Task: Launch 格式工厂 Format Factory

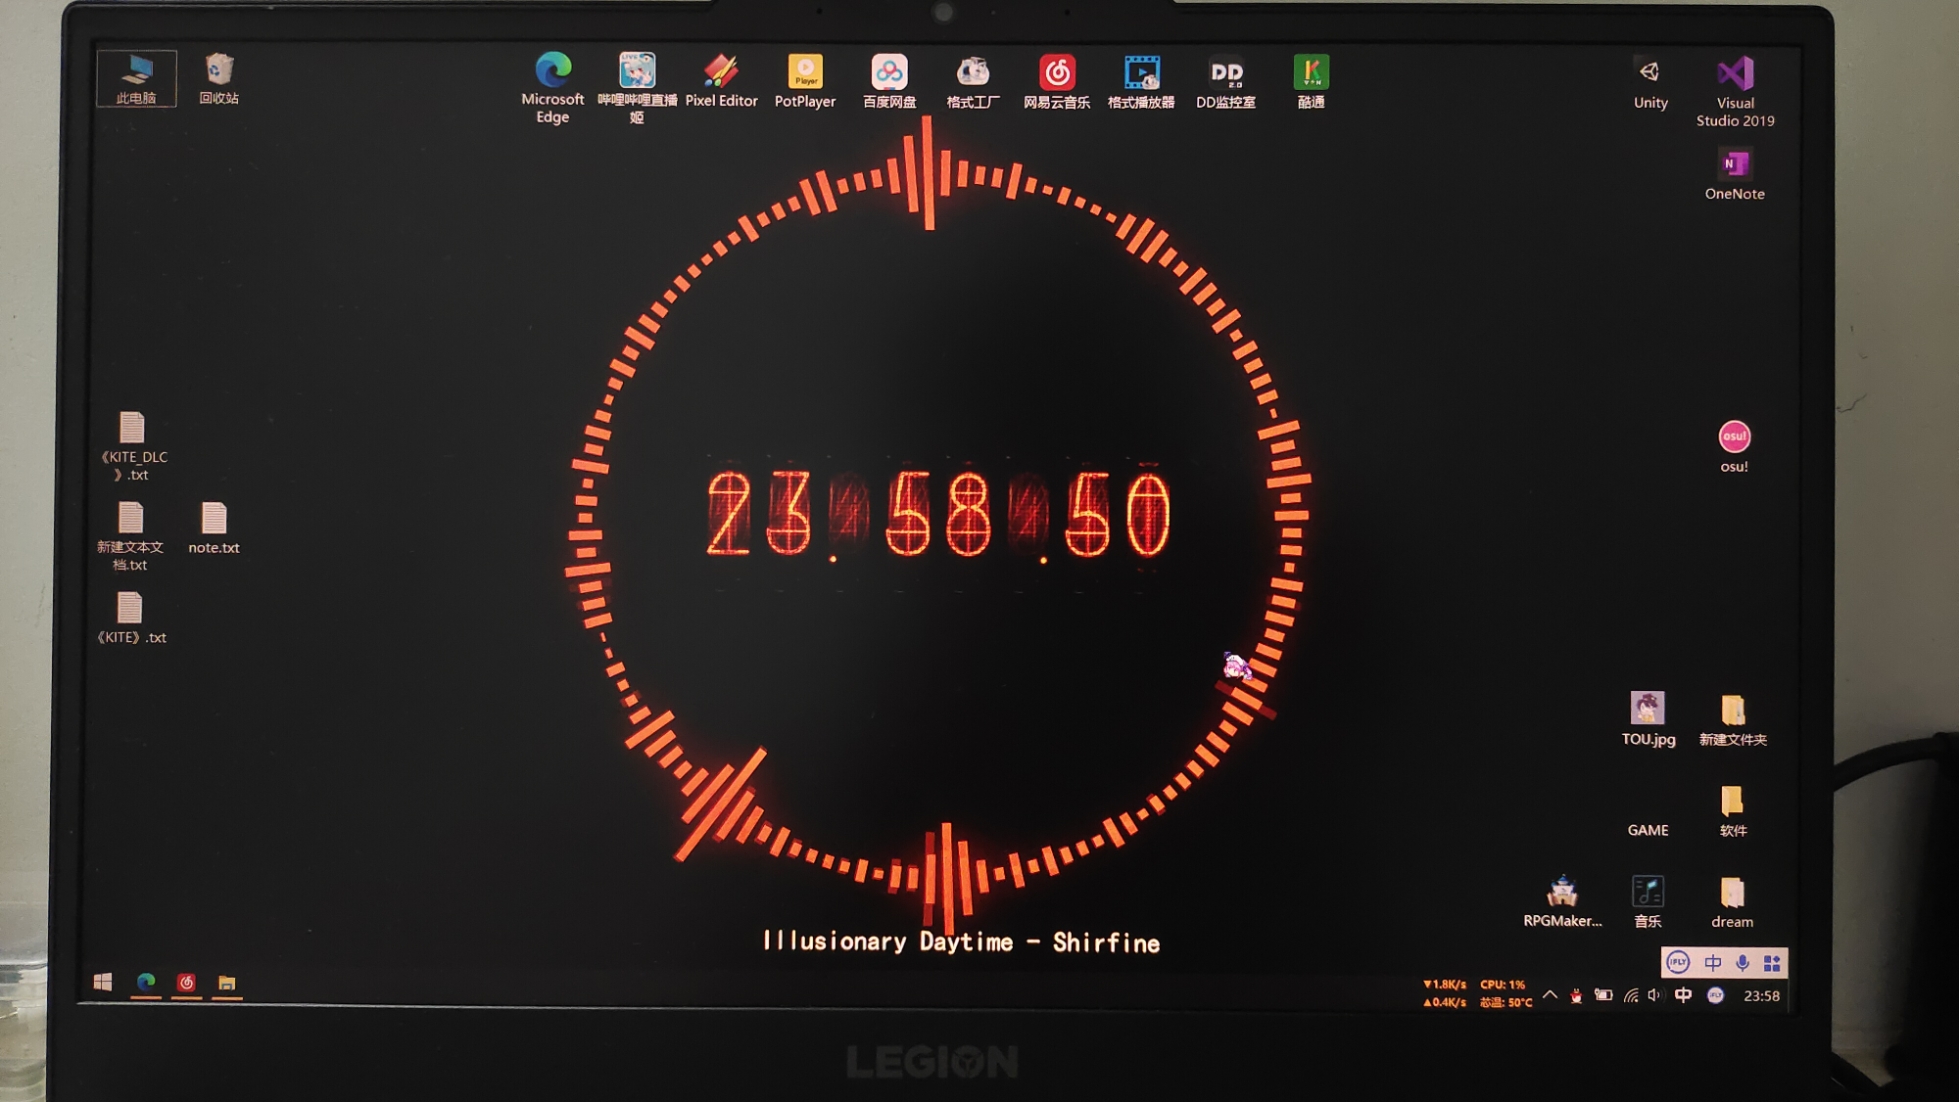Action: (x=973, y=72)
